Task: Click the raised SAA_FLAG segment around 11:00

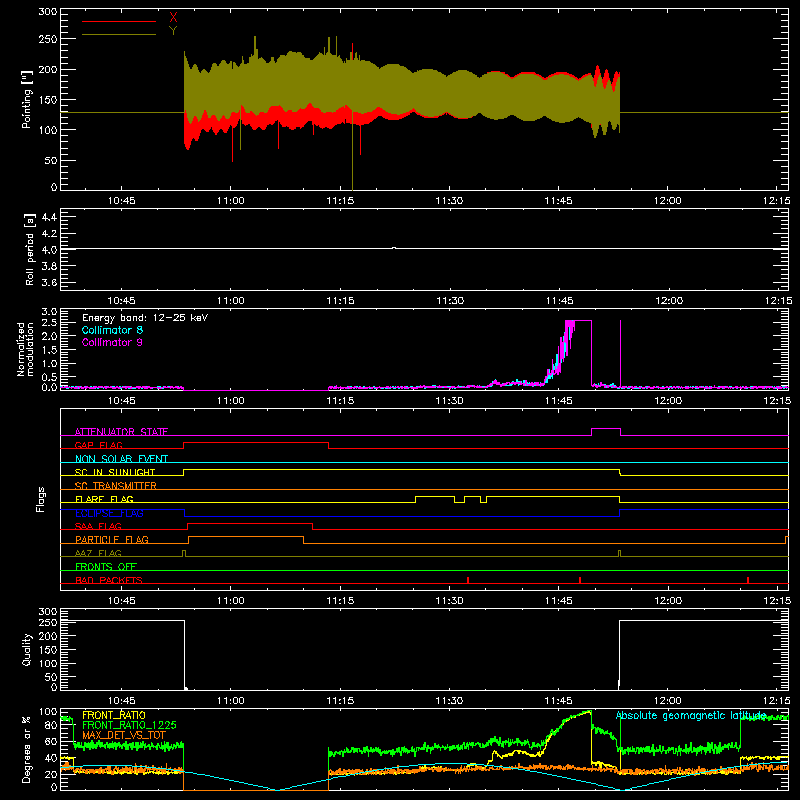Action: pyautogui.click(x=250, y=523)
